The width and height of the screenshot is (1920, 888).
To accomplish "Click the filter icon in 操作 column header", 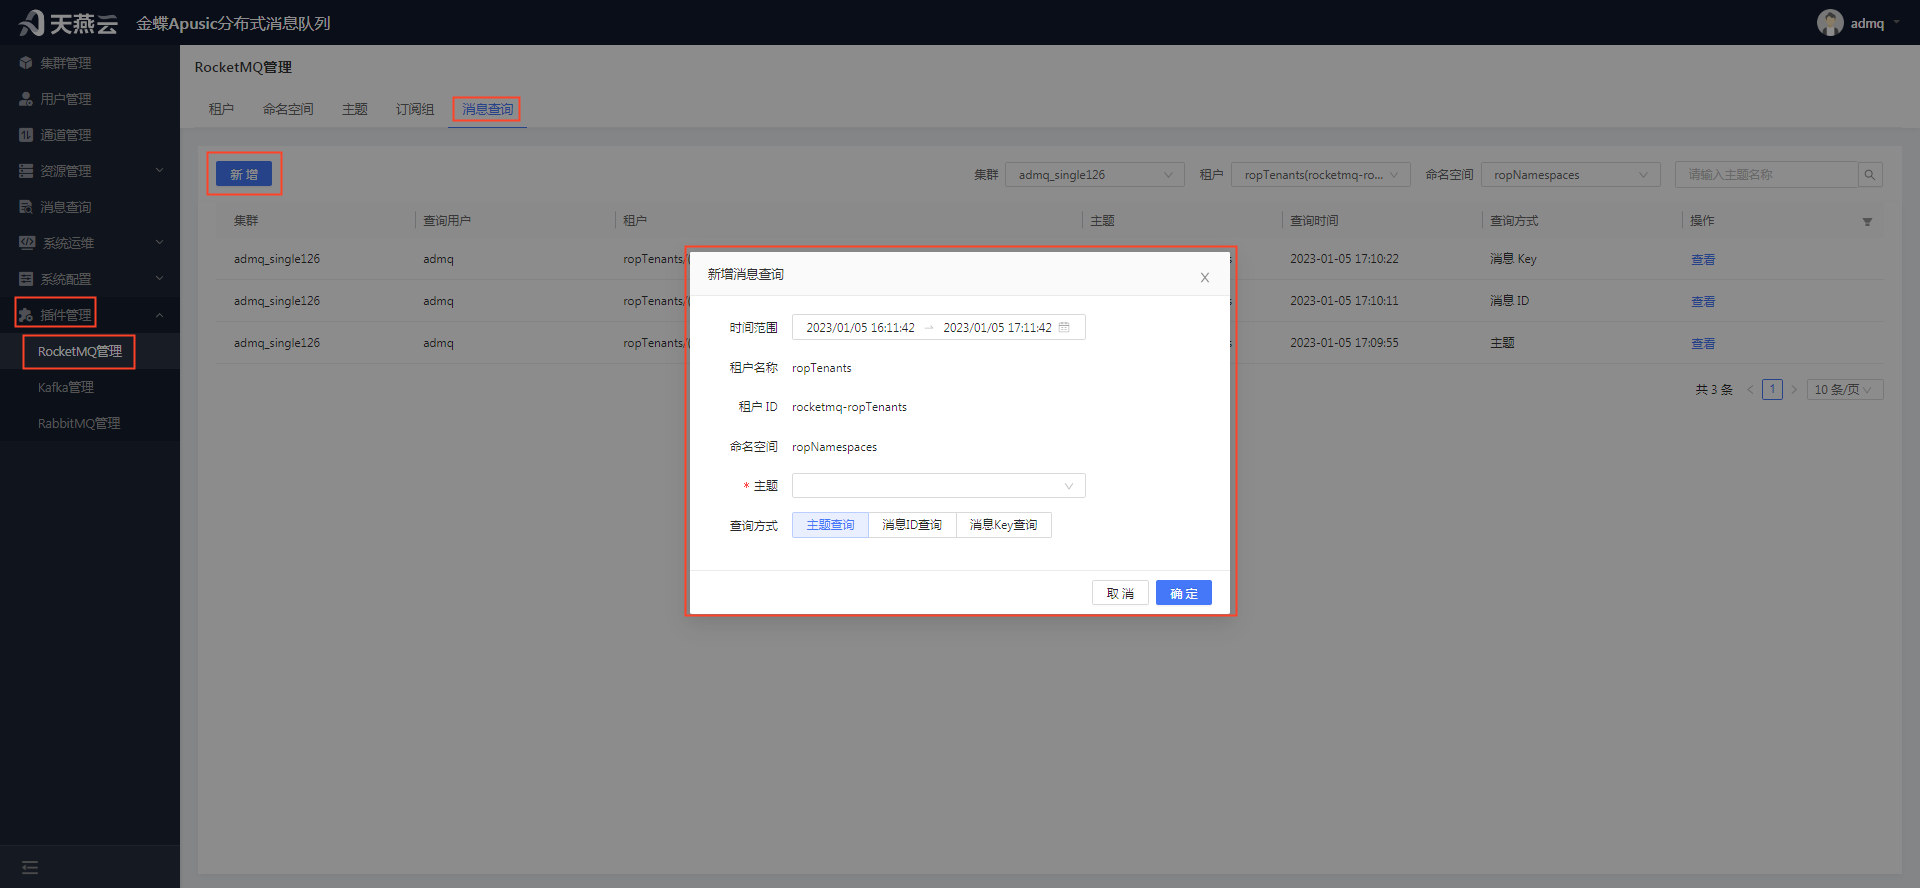I will [1867, 222].
